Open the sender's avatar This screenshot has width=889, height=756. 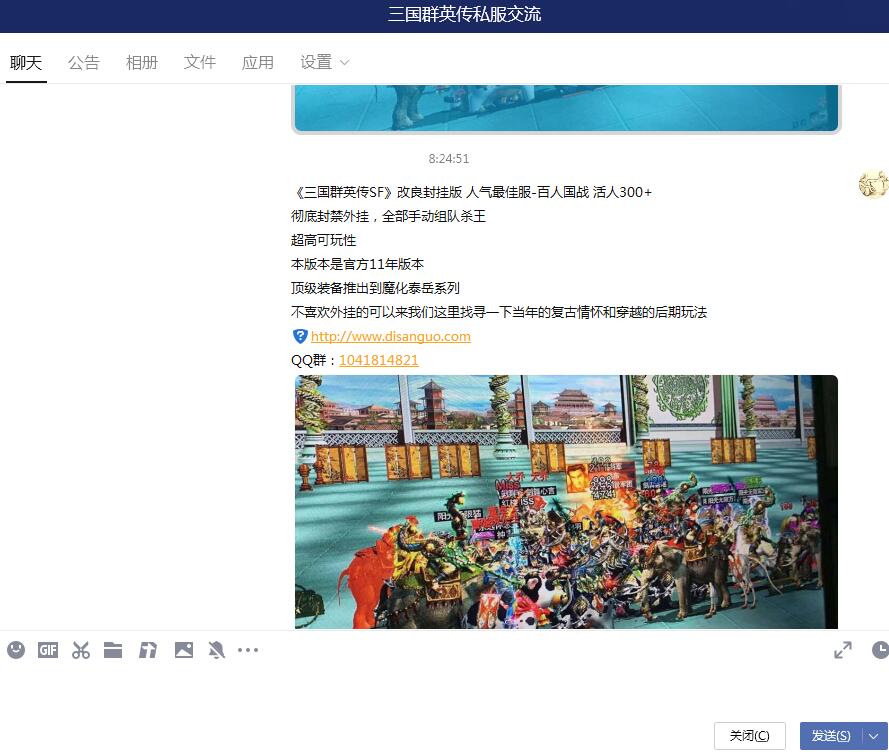(x=873, y=184)
